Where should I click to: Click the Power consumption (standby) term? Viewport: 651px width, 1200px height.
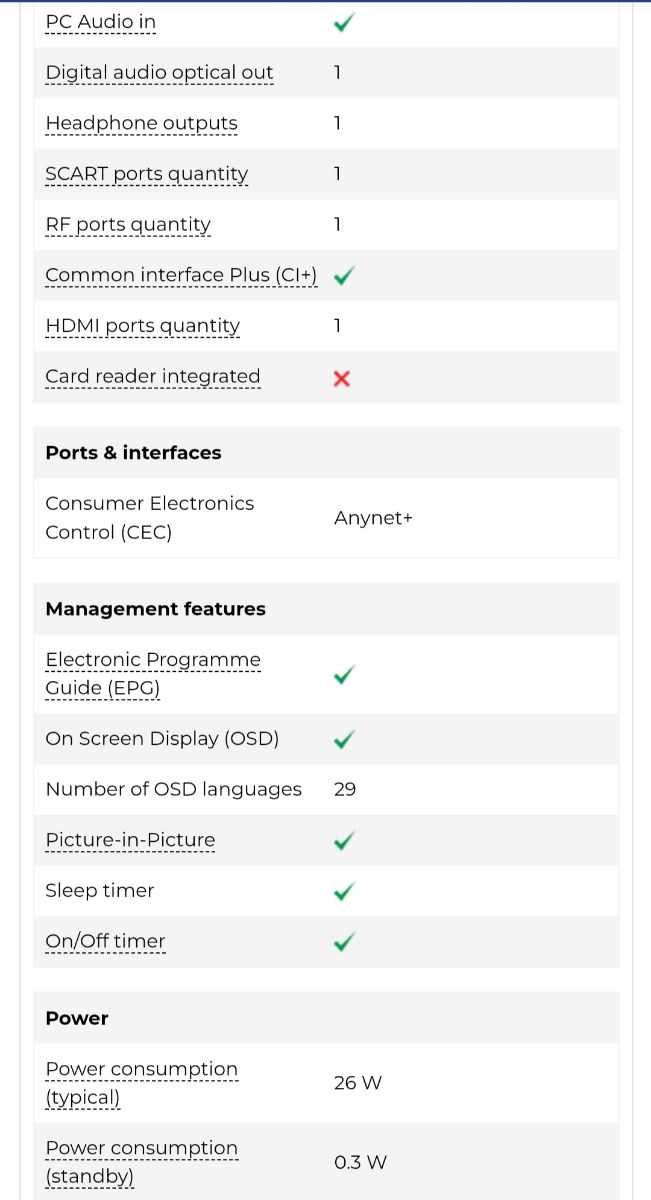click(x=141, y=1162)
